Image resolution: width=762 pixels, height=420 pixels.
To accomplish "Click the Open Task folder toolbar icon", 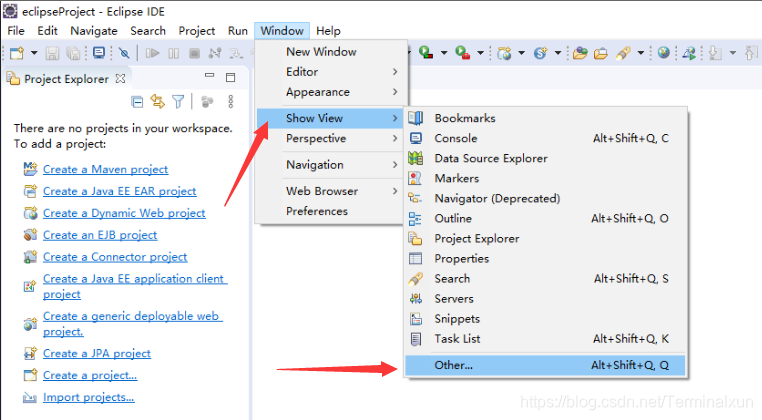I will tap(601, 52).
